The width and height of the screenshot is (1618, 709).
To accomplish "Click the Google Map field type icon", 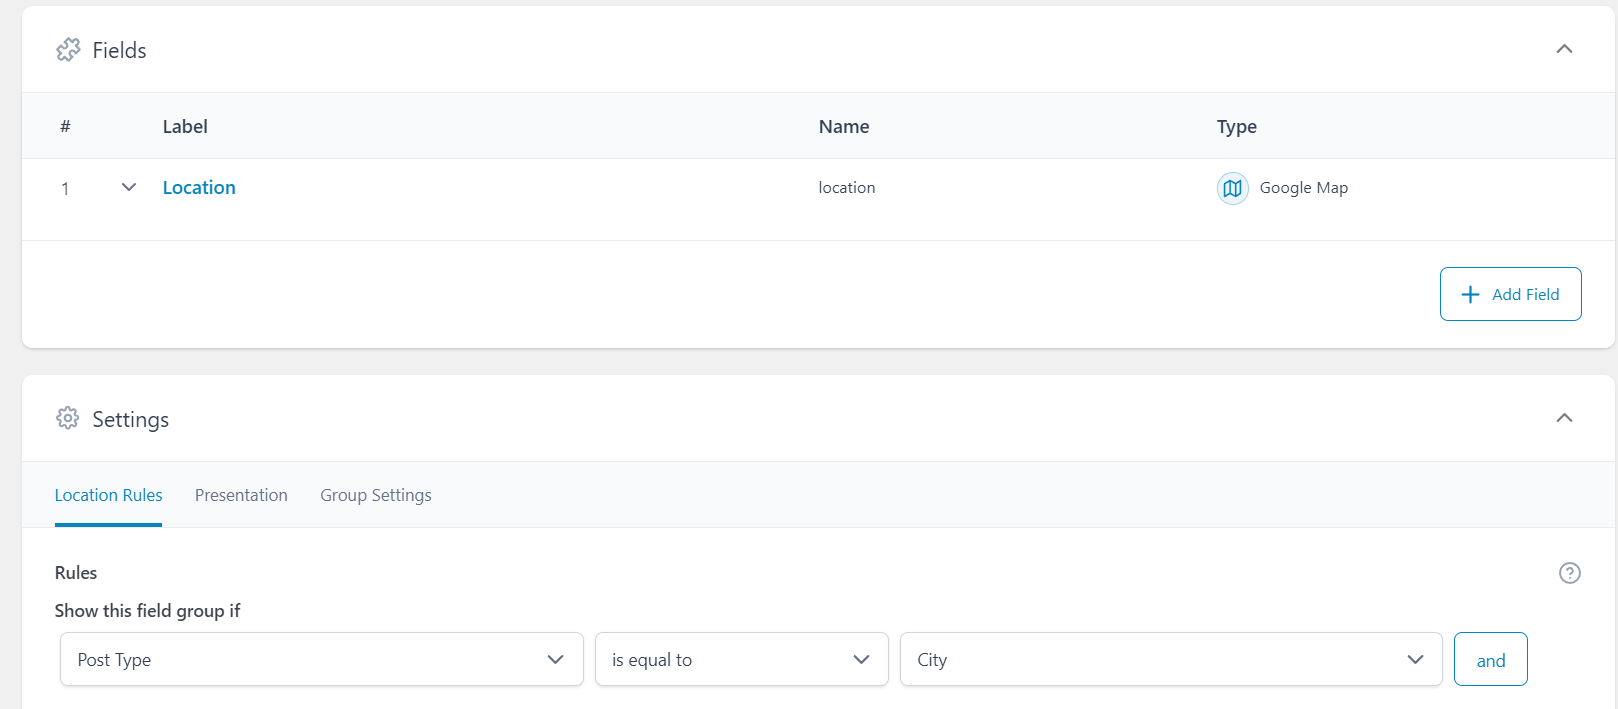I will click(1232, 188).
